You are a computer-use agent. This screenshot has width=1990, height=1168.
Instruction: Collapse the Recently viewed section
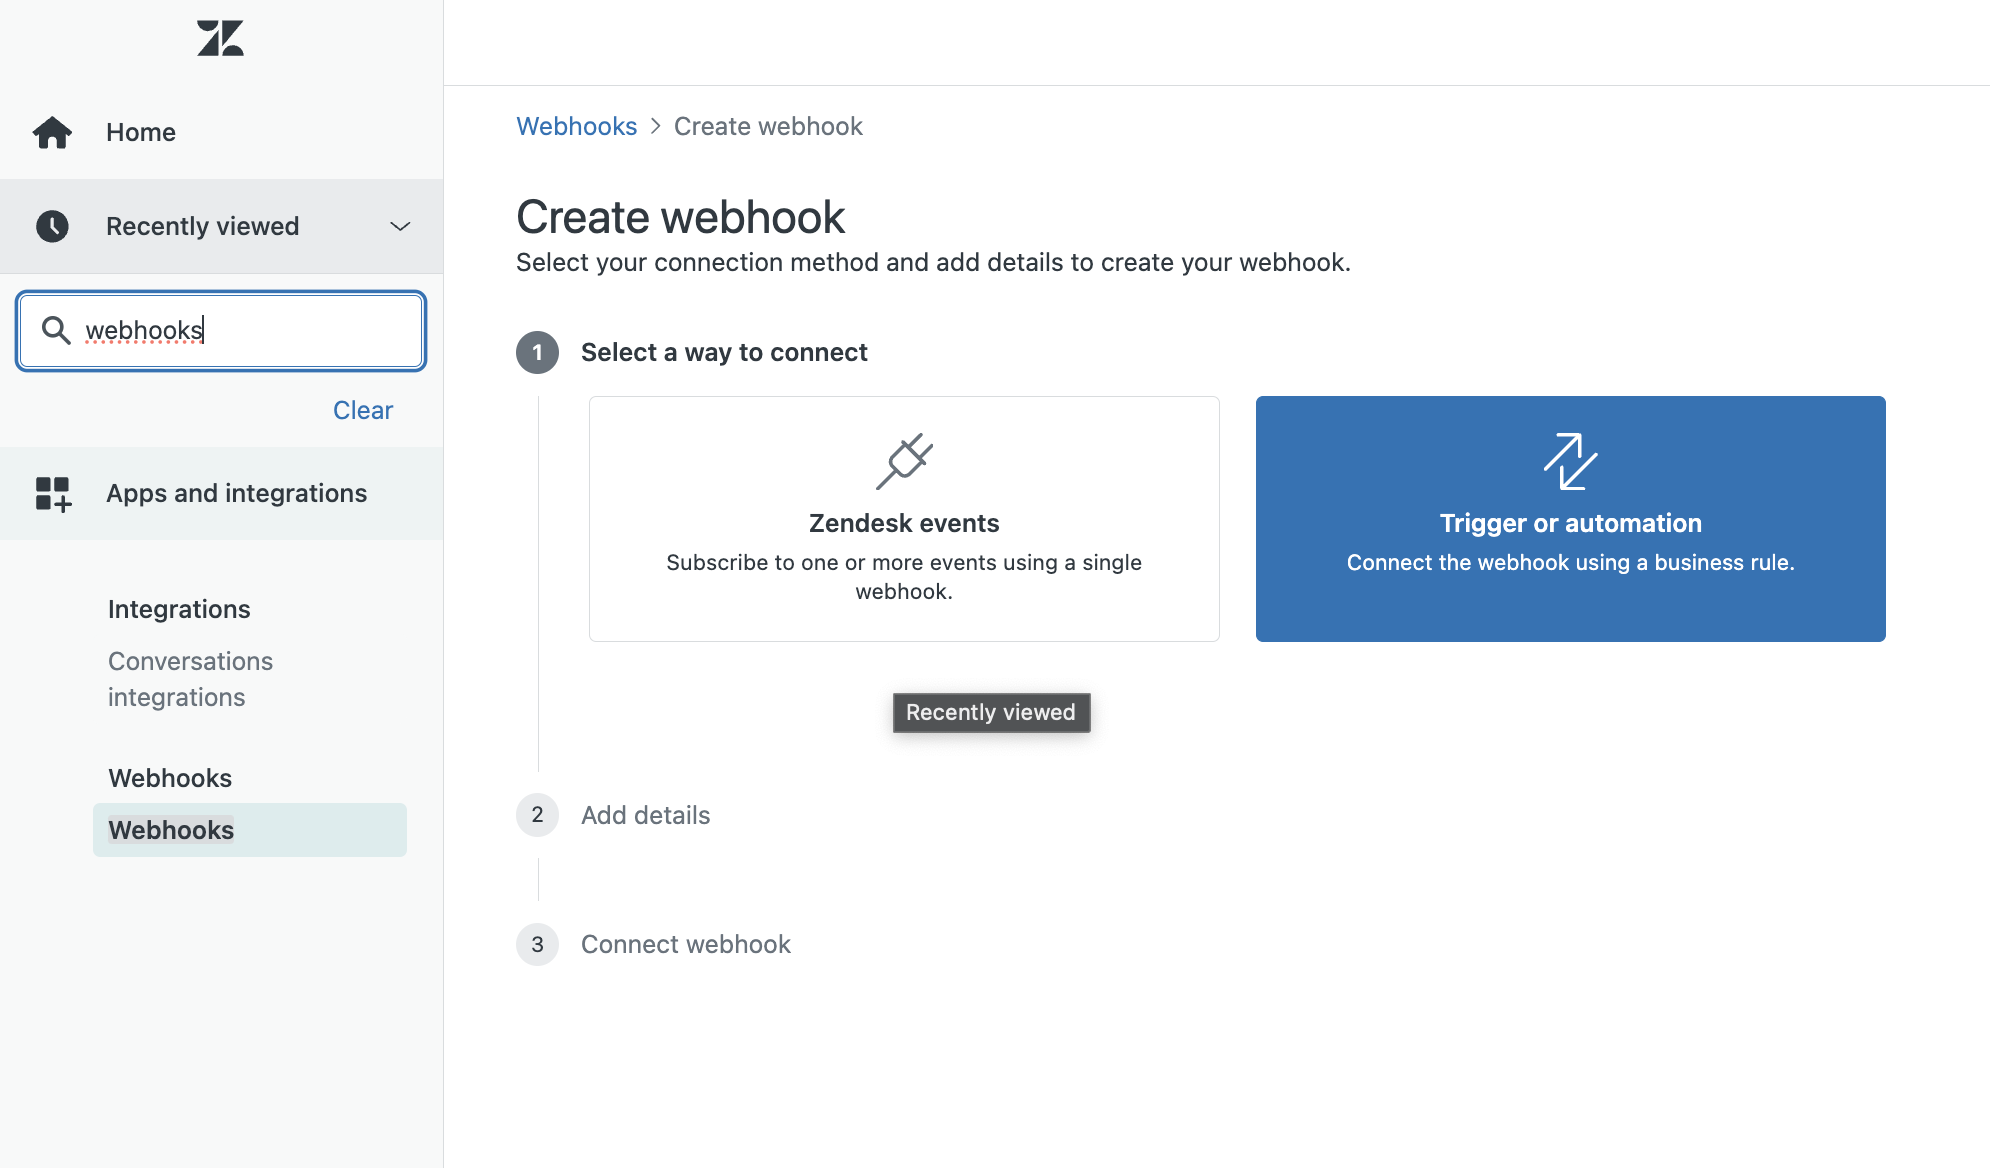coord(399,226)
